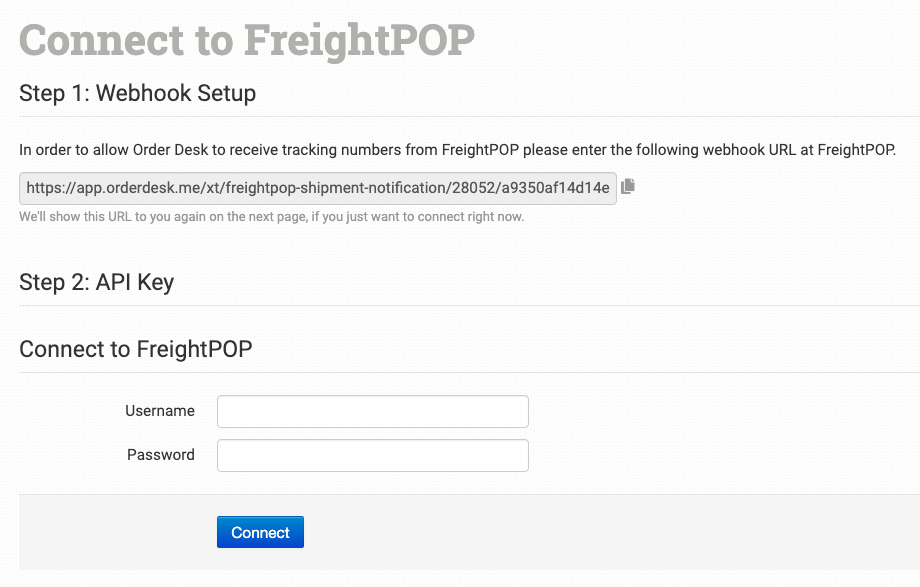Click the black Connect to FreightPOP subheading
Screen dimensions: 920x587
[136, 349]
